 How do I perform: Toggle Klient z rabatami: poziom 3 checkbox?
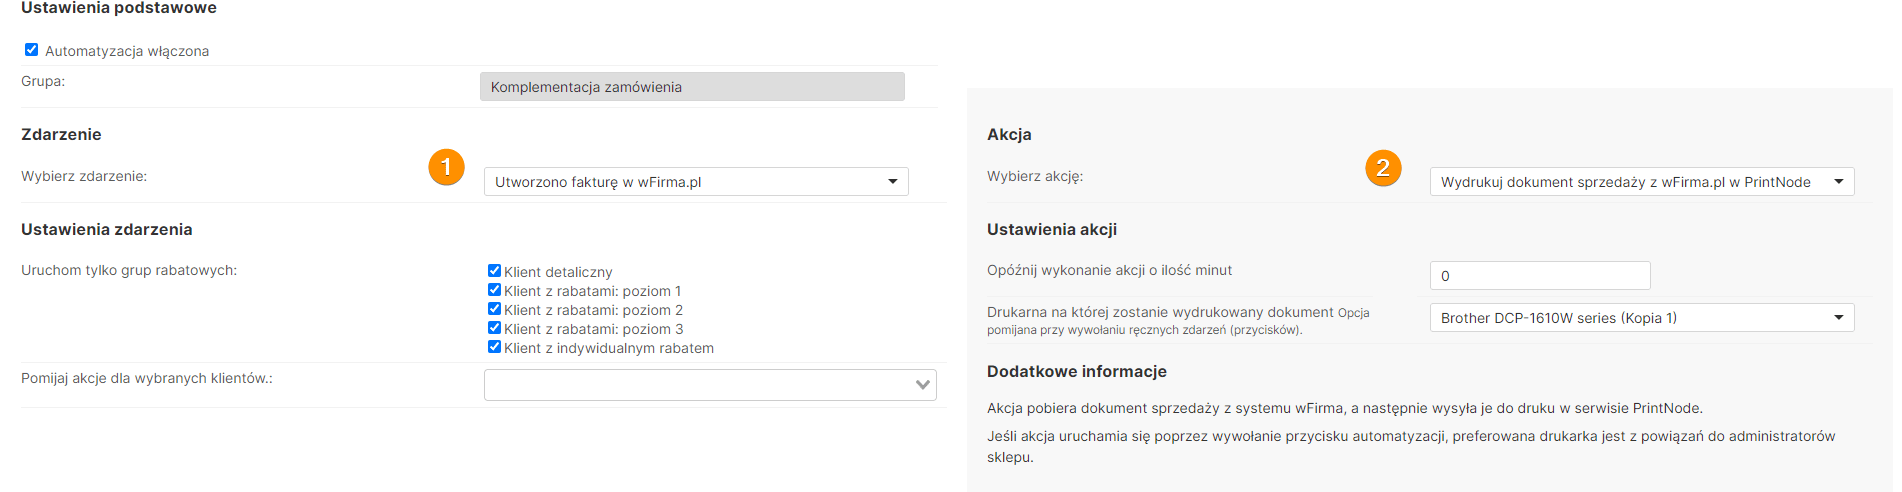494,328
